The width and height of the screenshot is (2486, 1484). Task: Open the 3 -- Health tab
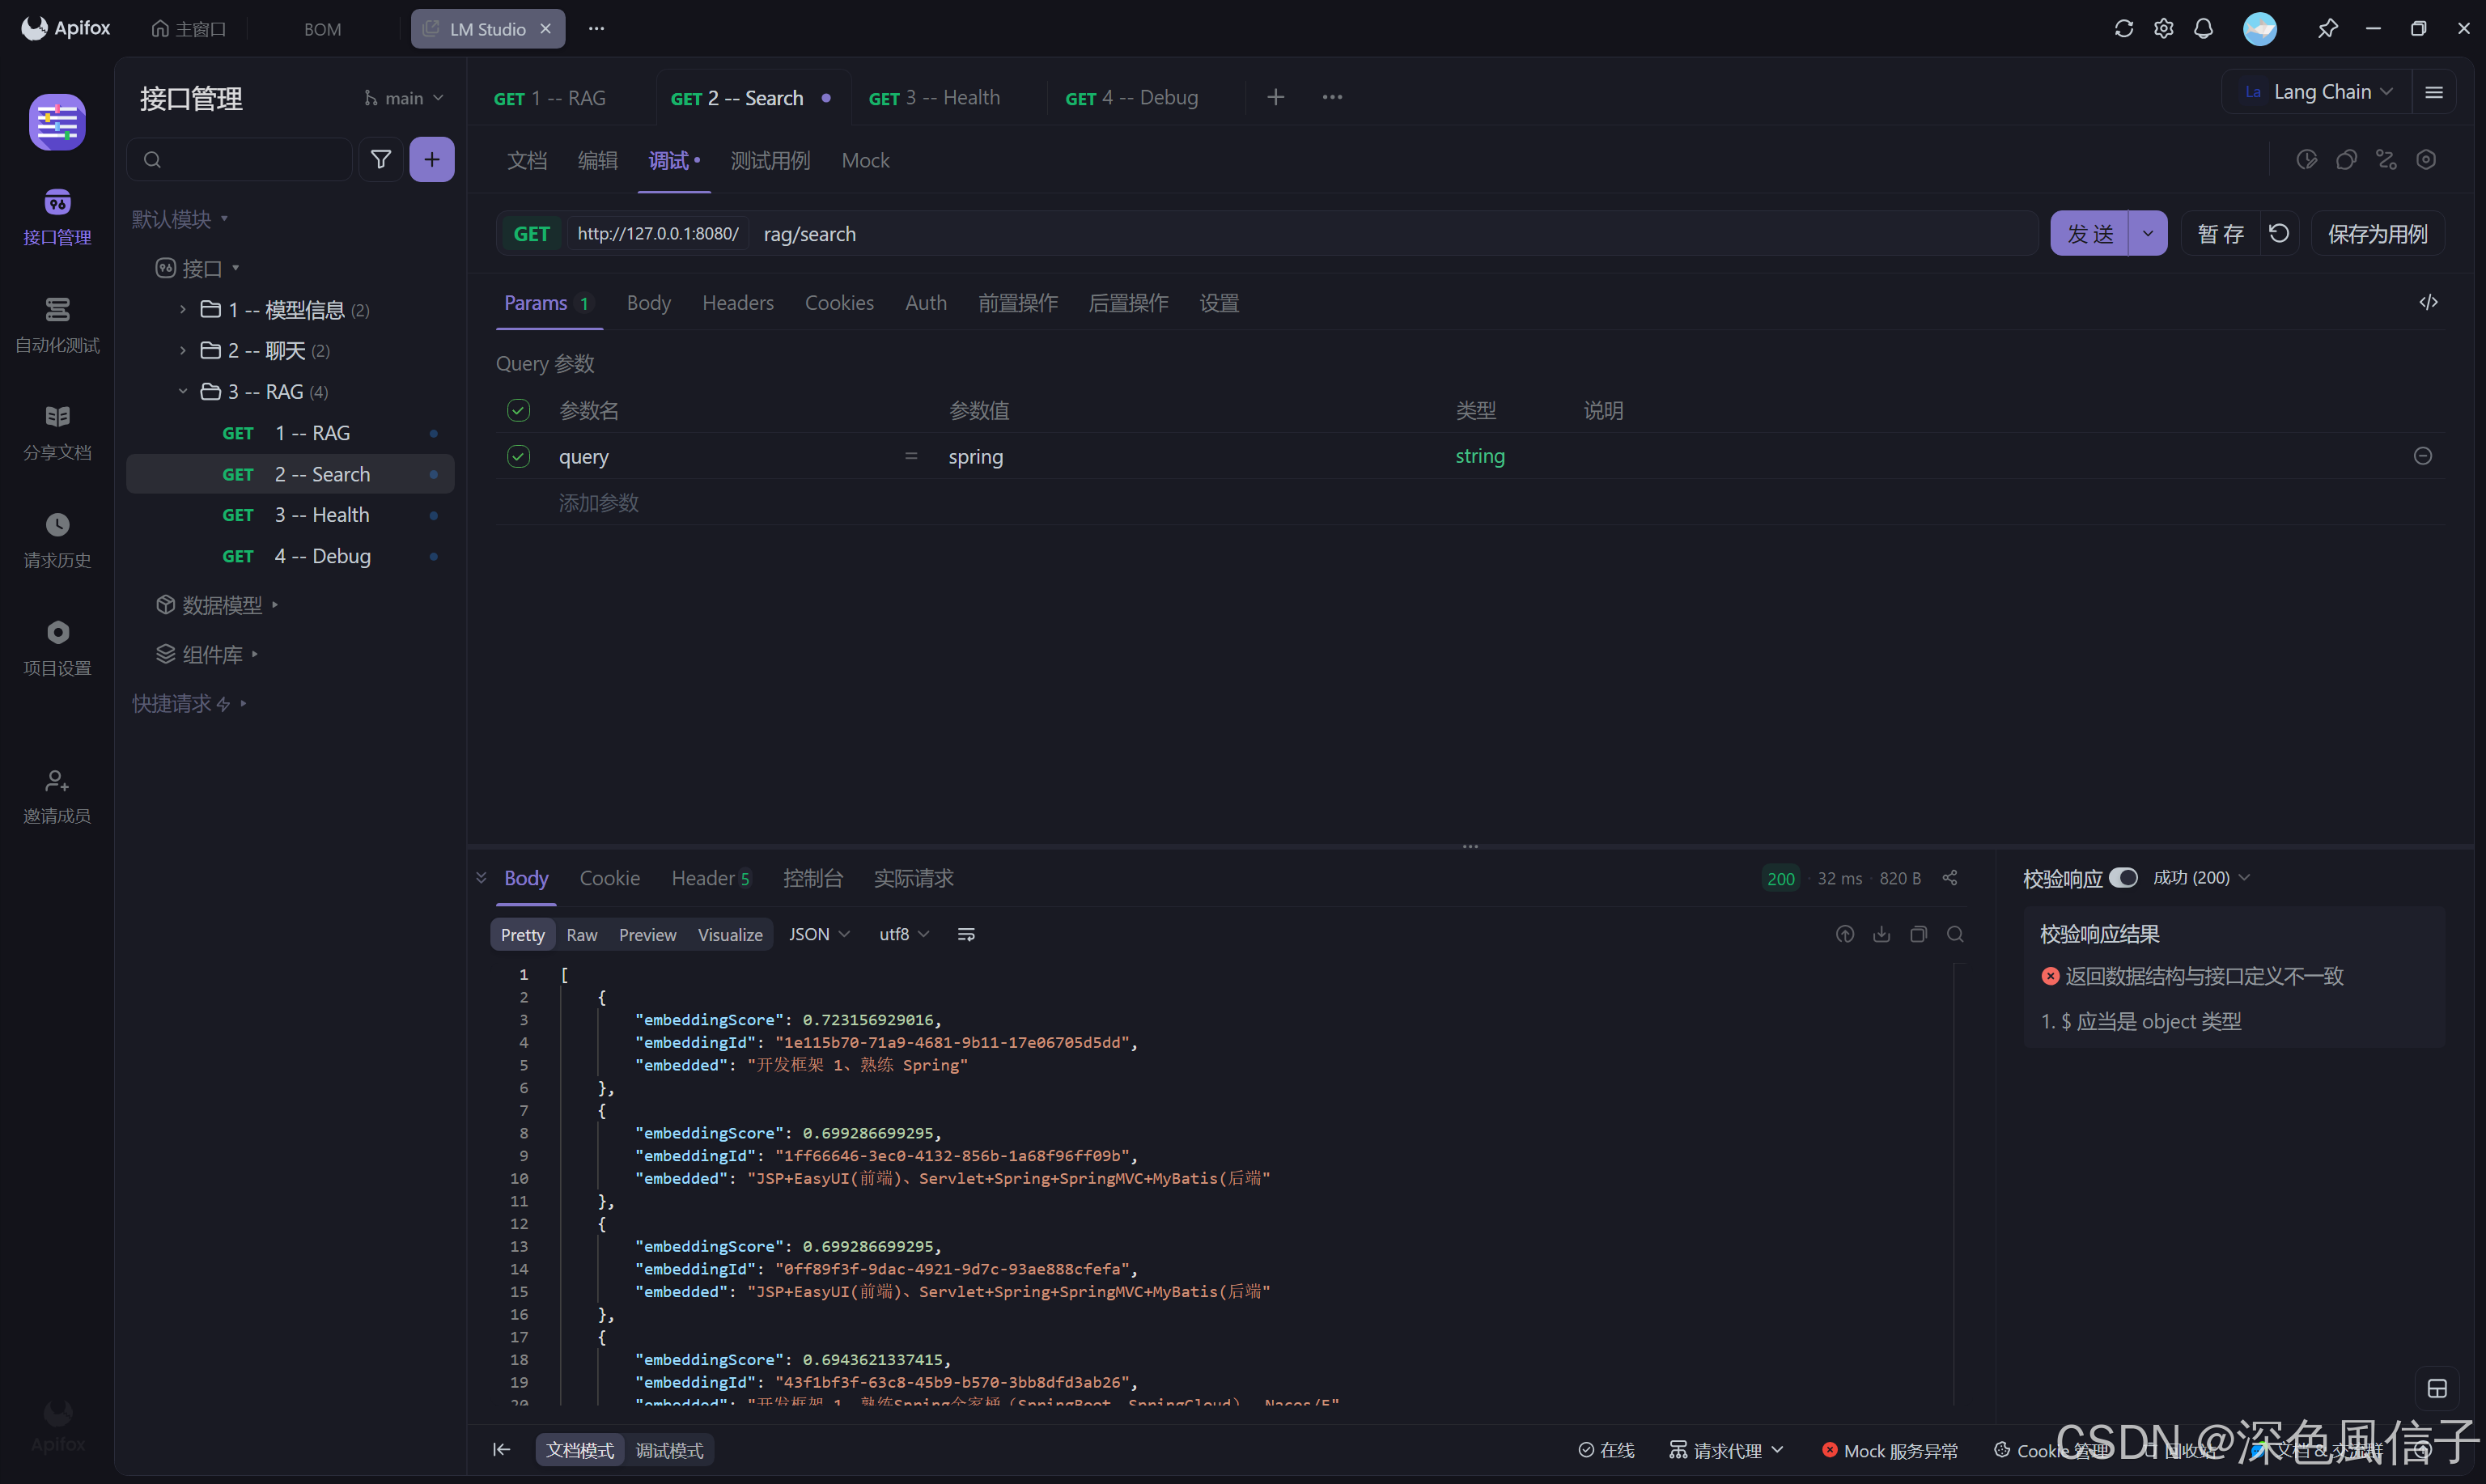(934, 97)
